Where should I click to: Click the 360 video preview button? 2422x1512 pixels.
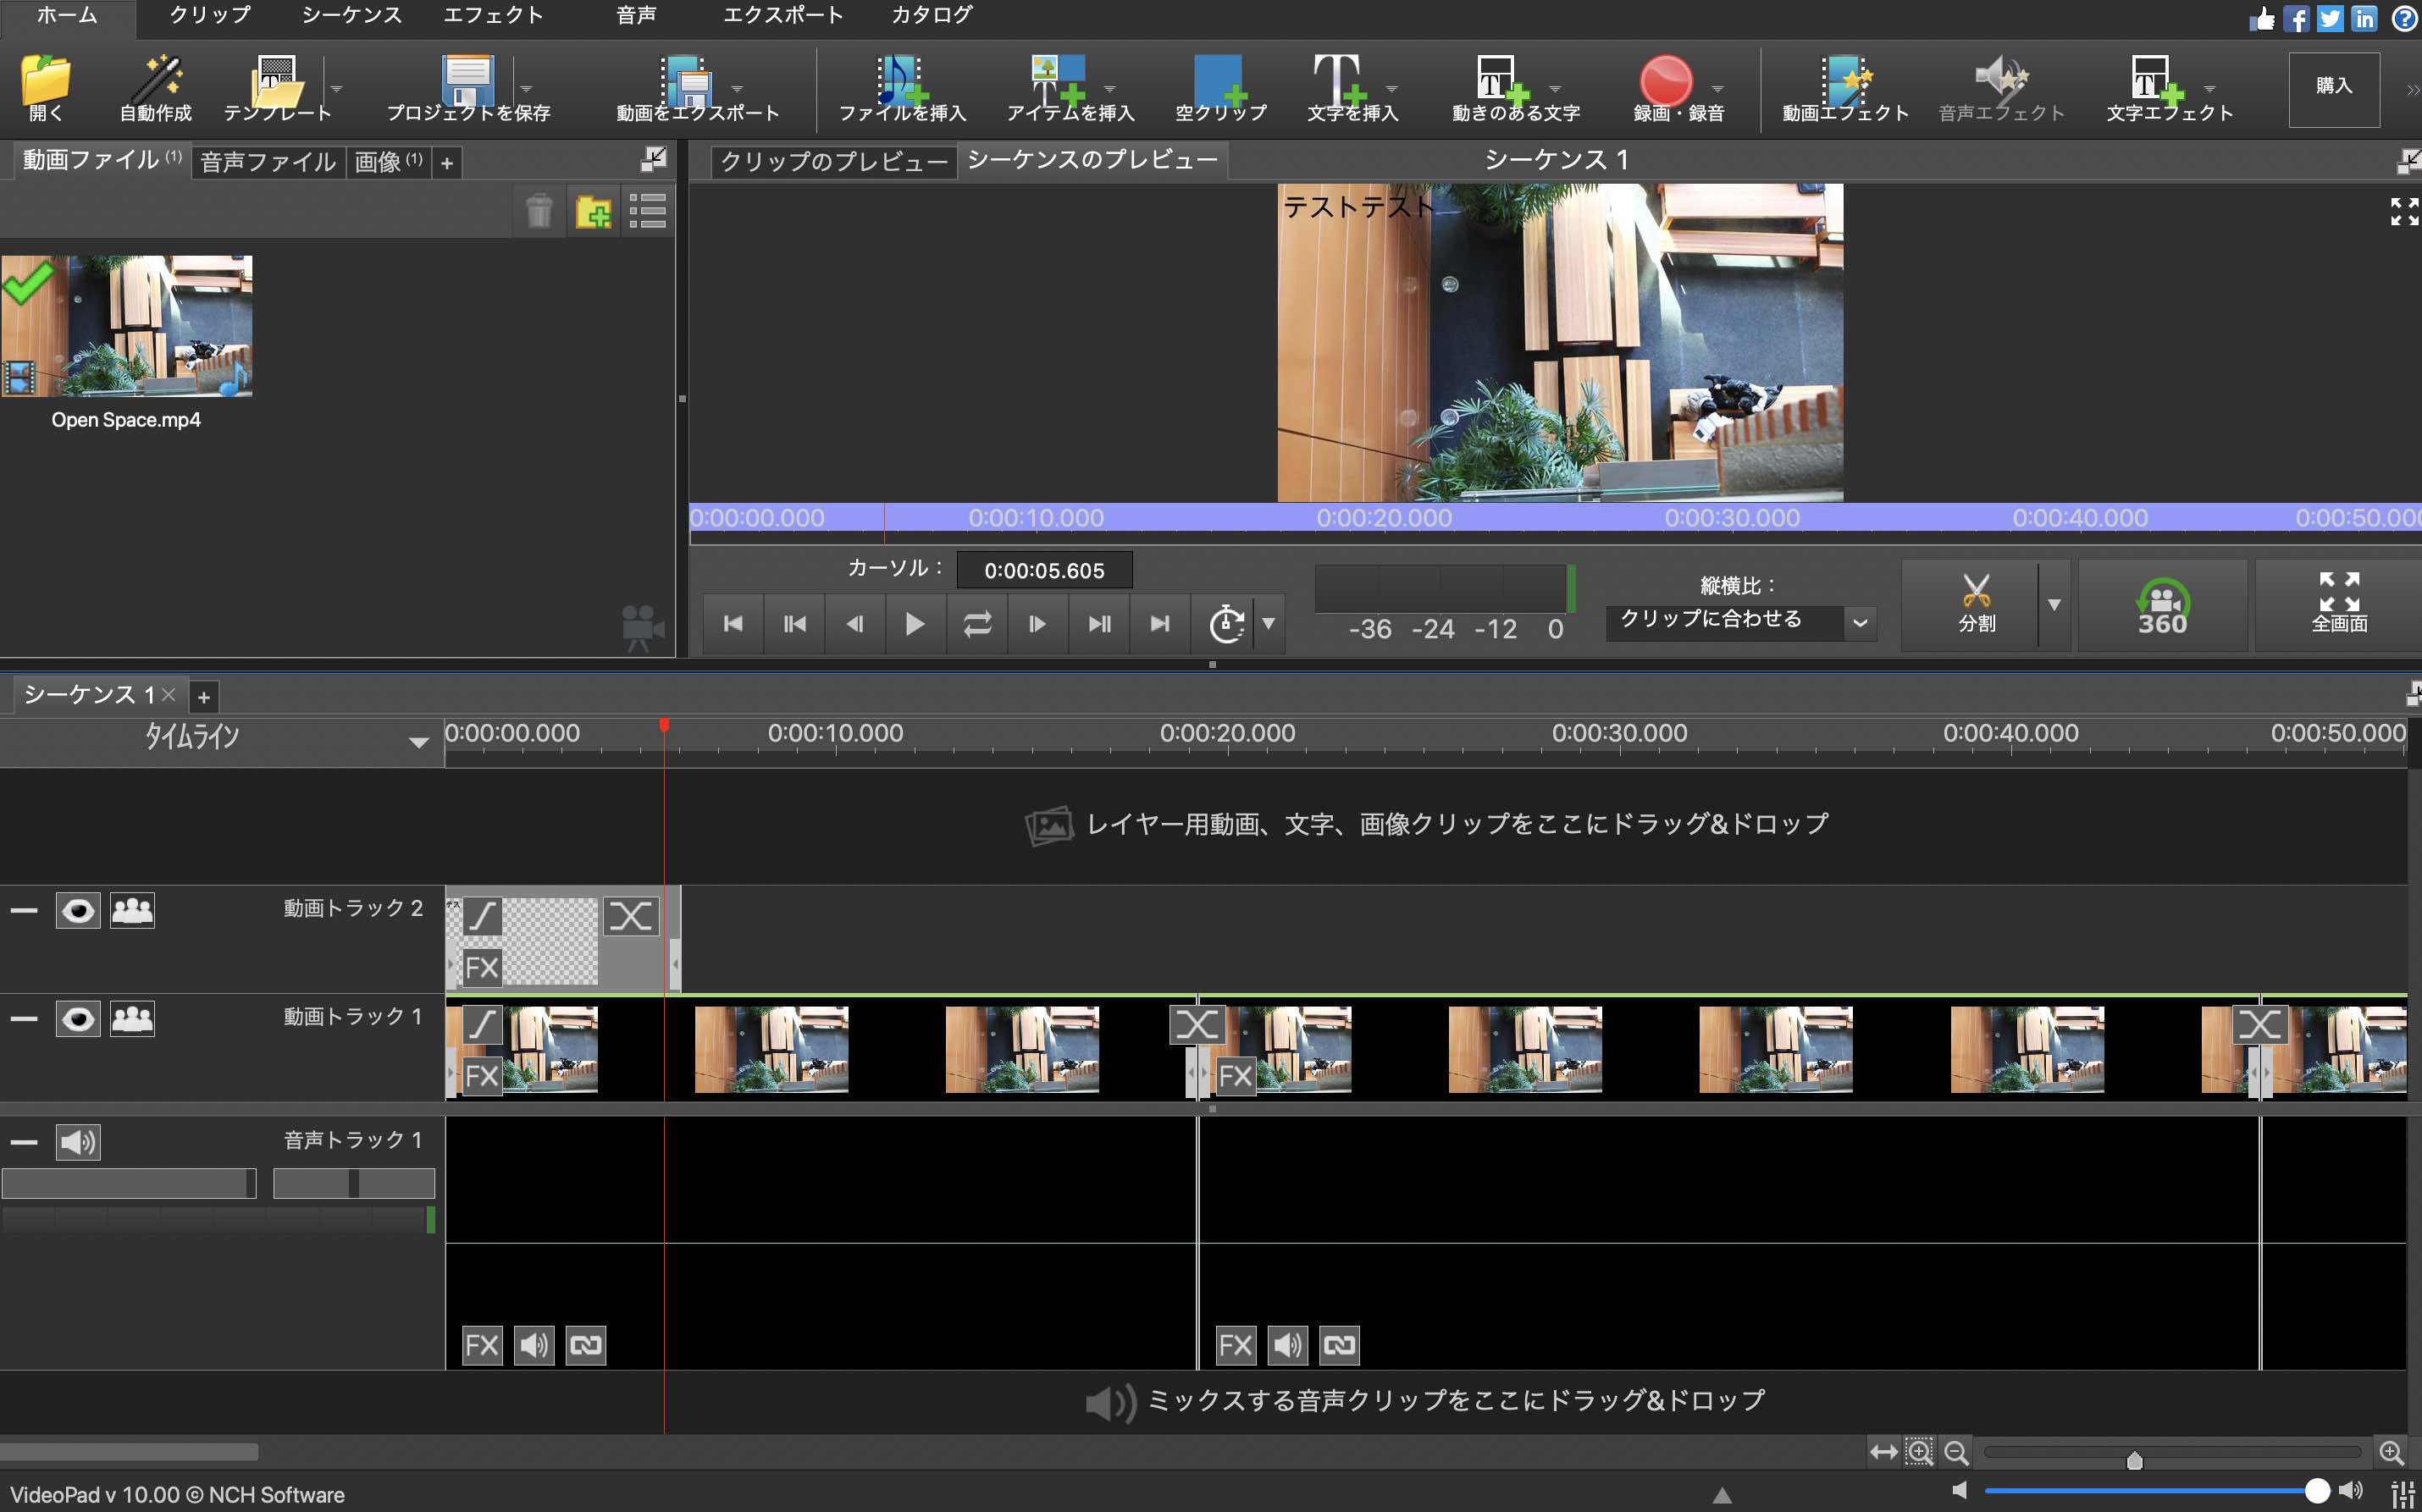[2162, 606]
